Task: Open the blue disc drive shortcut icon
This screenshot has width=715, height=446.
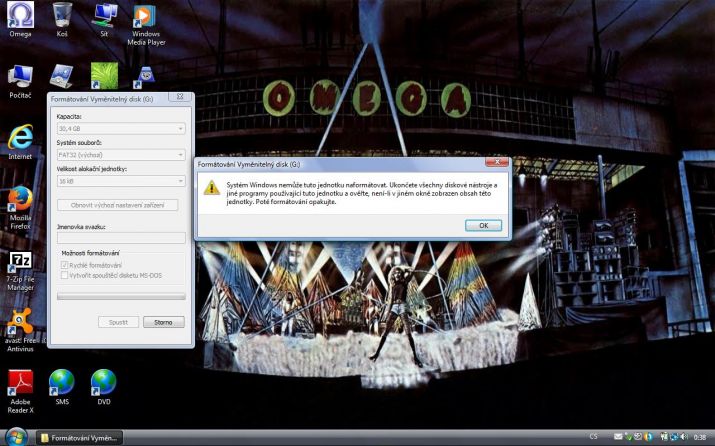Action: (x=145, y=77)
